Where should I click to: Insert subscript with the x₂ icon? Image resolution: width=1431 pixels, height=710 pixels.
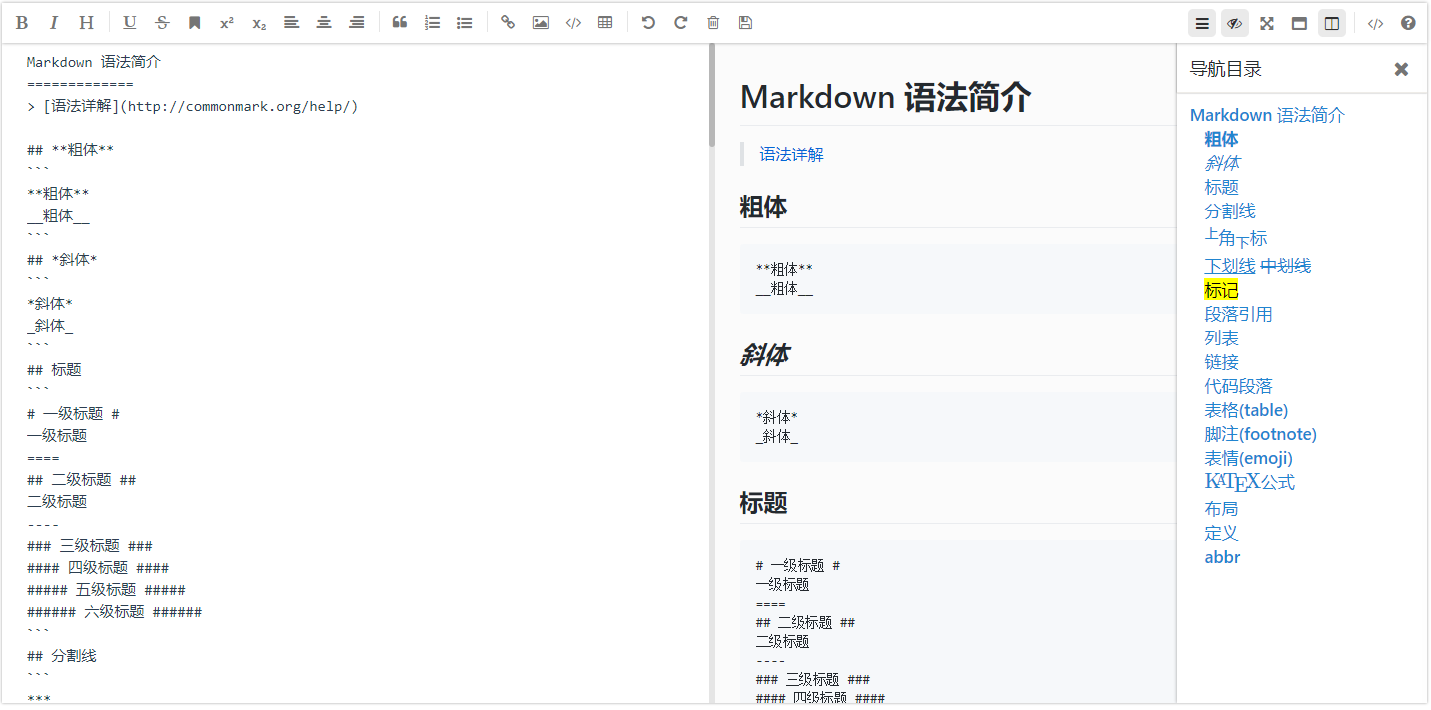coord(259,23)
